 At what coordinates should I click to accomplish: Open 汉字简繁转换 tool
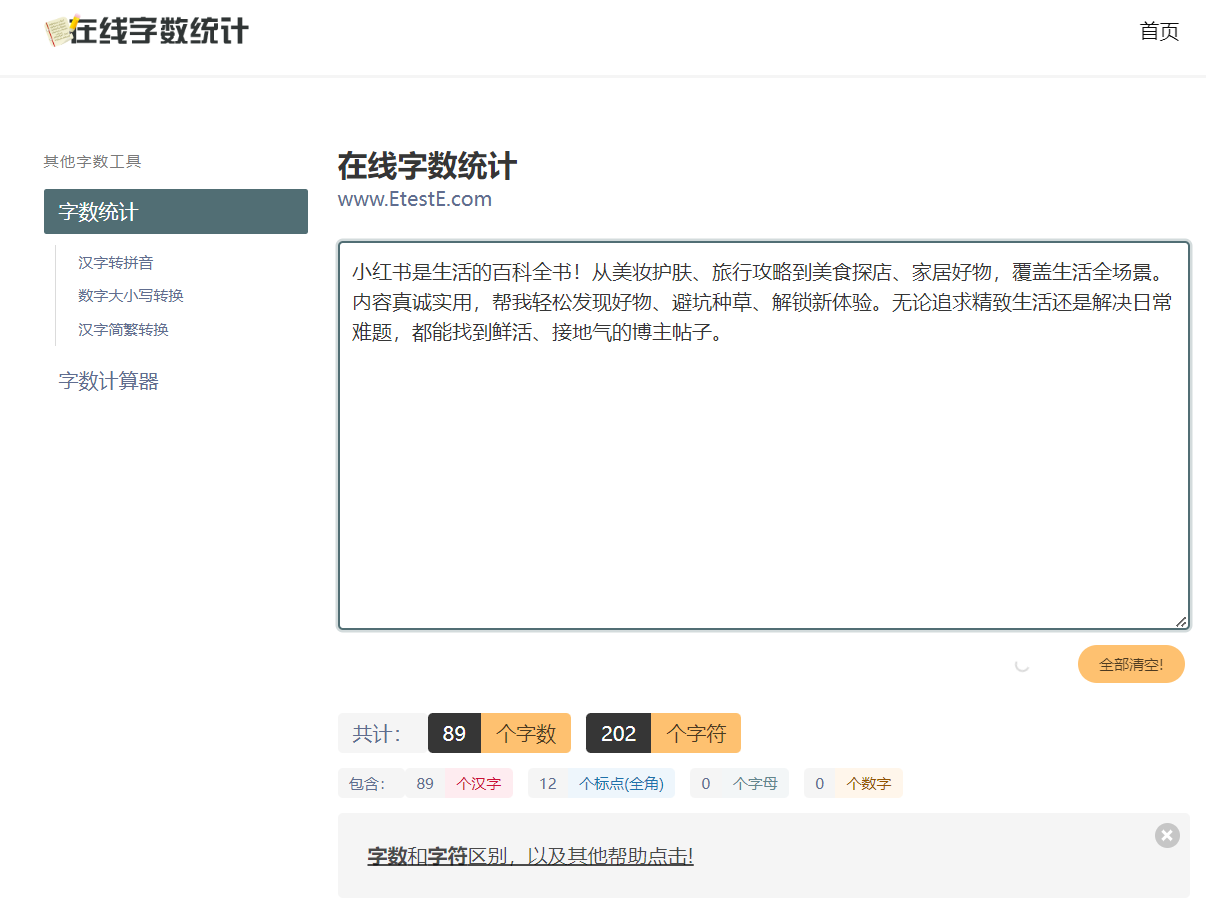tap(124, 329)
